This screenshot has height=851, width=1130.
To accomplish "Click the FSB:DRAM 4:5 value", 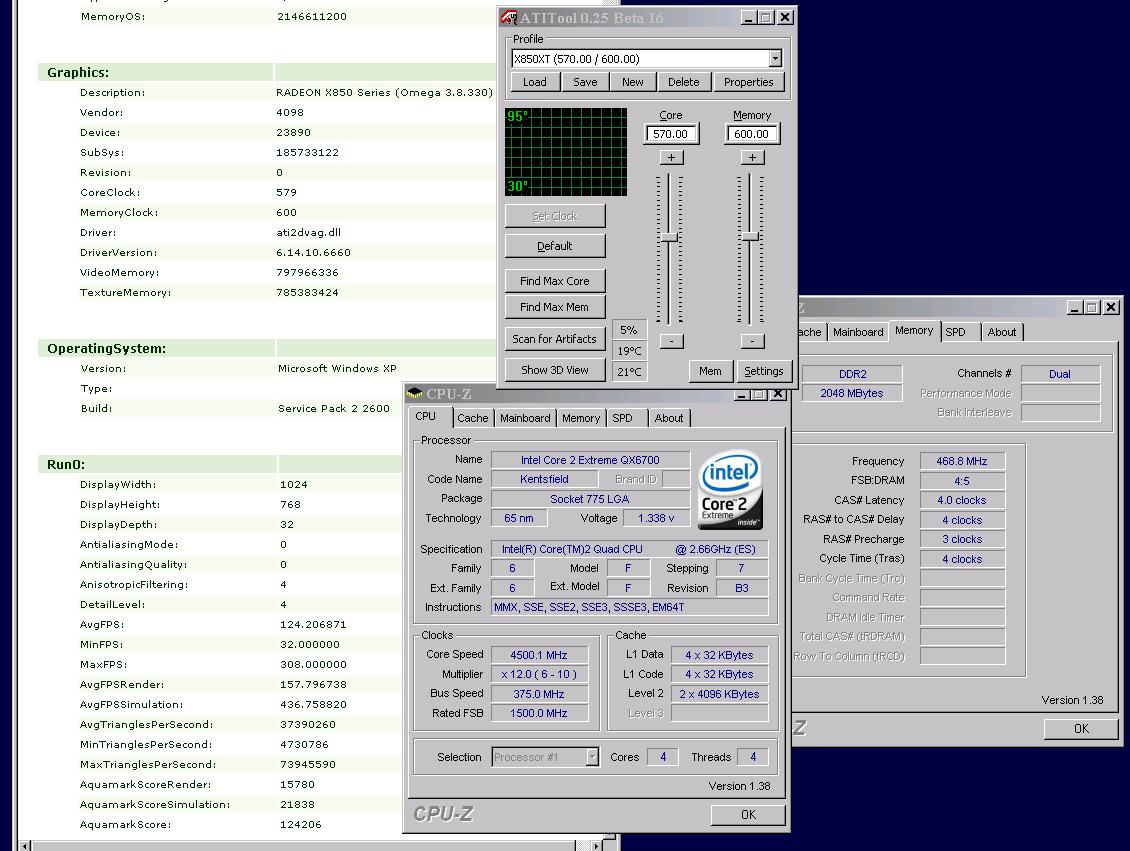I will (962, 481).
